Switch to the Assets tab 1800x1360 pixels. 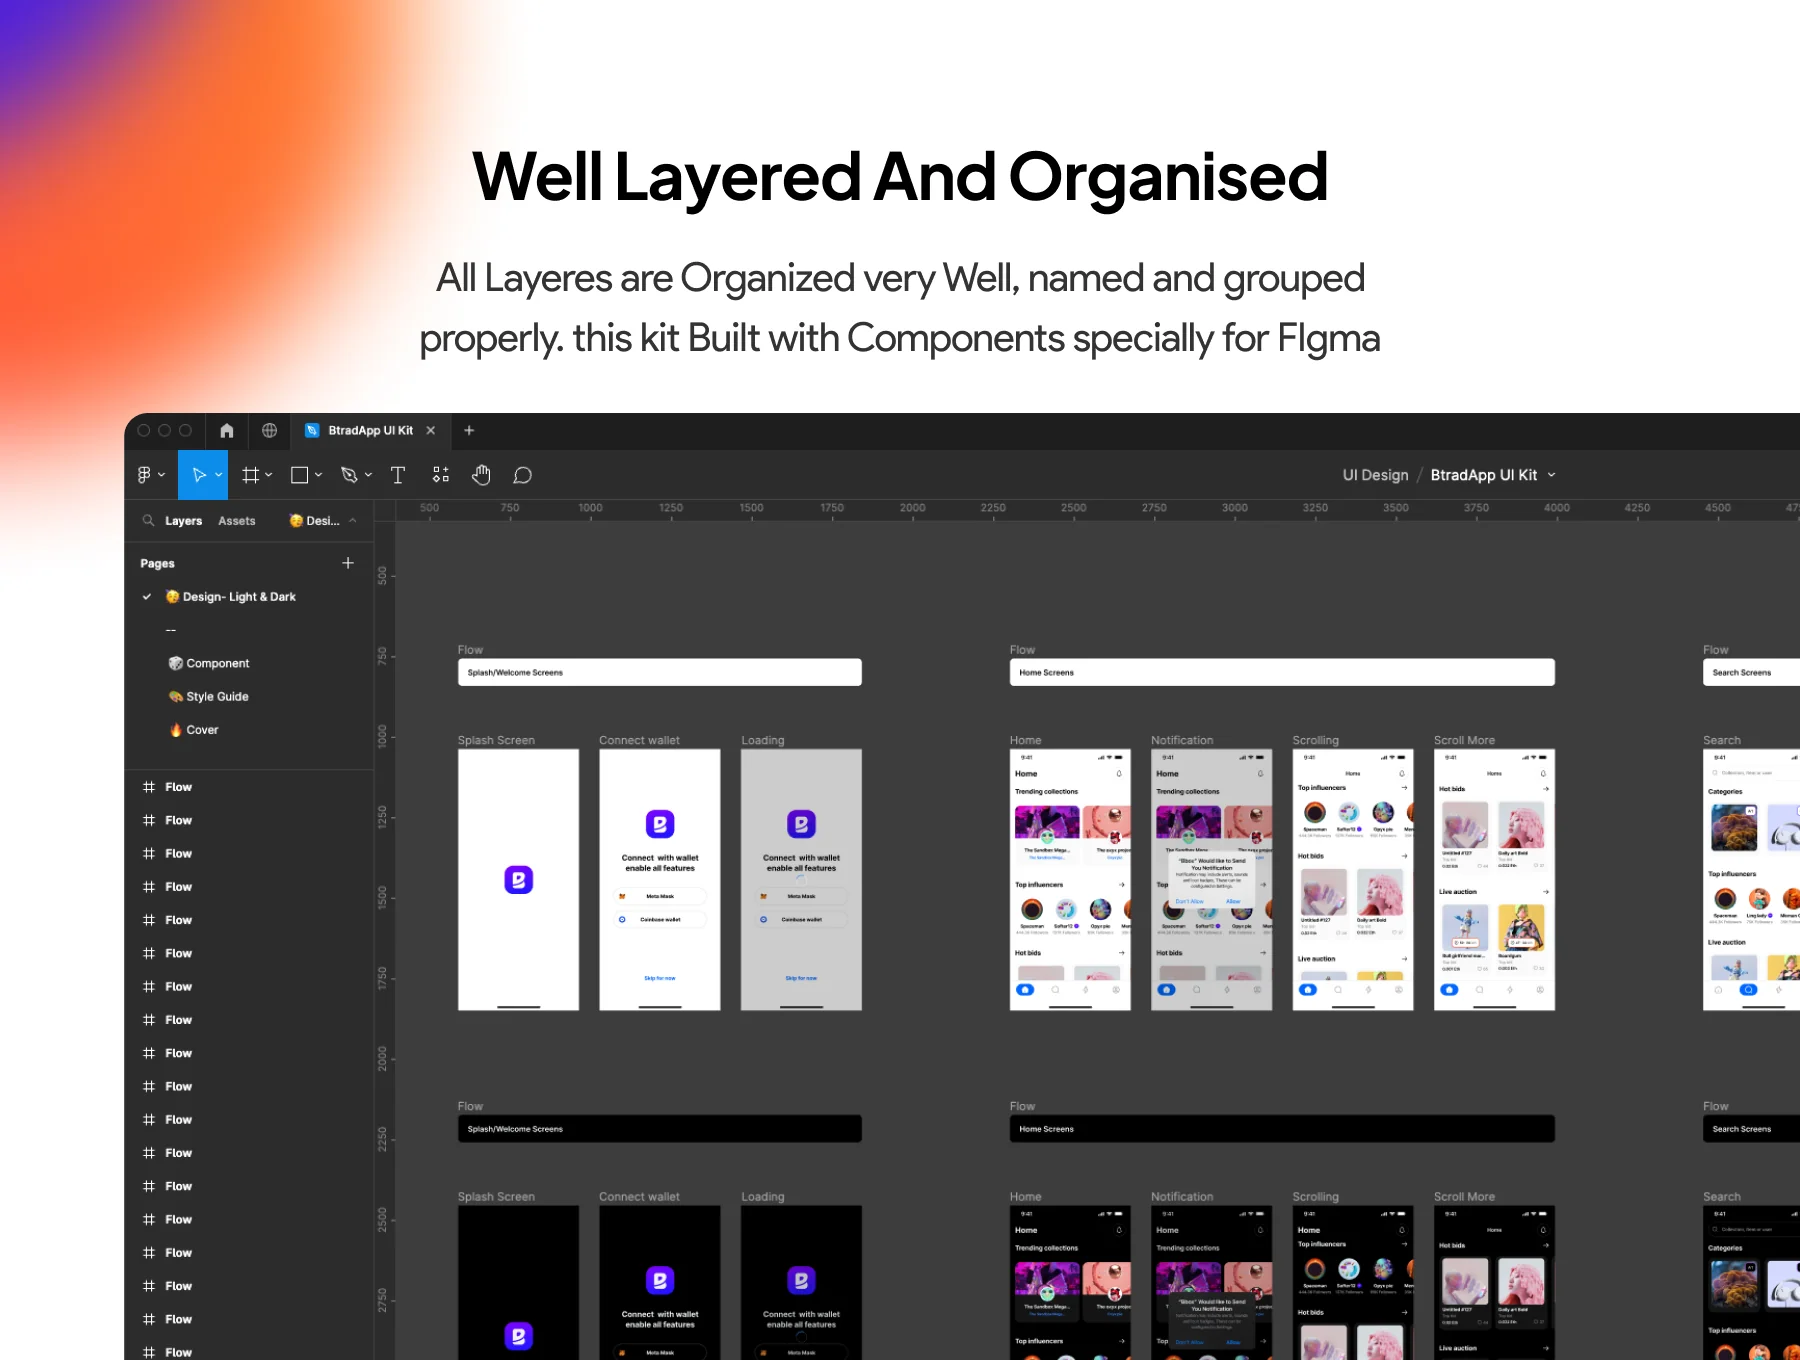coord(237,521)
